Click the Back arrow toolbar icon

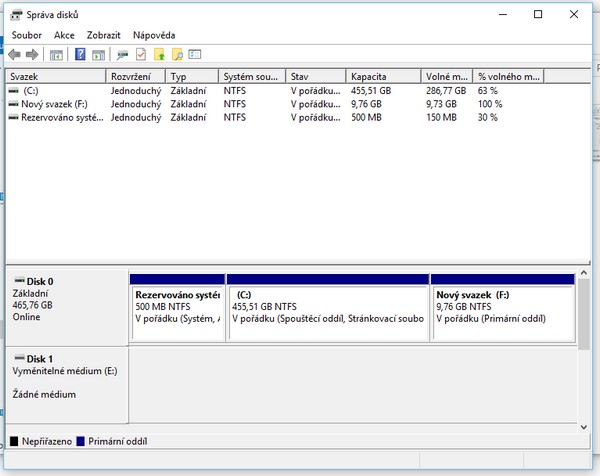(x=15, y=54)
